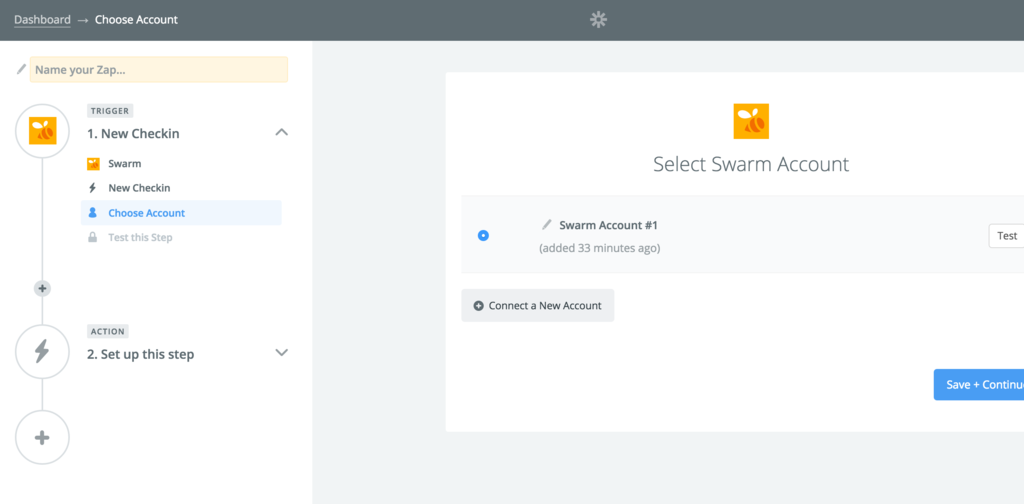Viewport: 1024px width, 504px height.
Task: Click the plus icon in Connect a New Account
Action: point(479,306)
